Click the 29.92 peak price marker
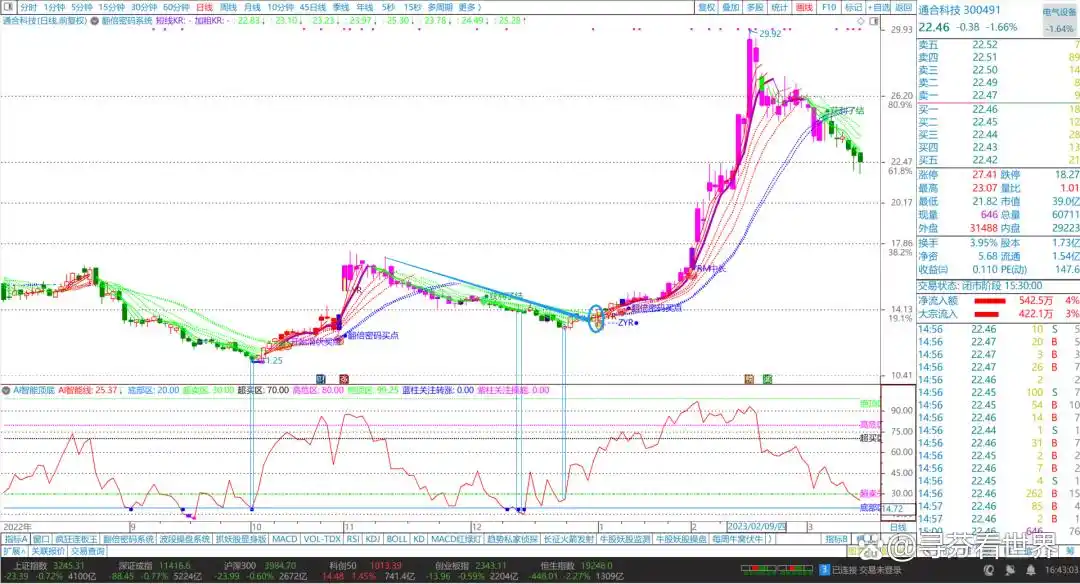The image size is (1080, 584). (768, 34)
